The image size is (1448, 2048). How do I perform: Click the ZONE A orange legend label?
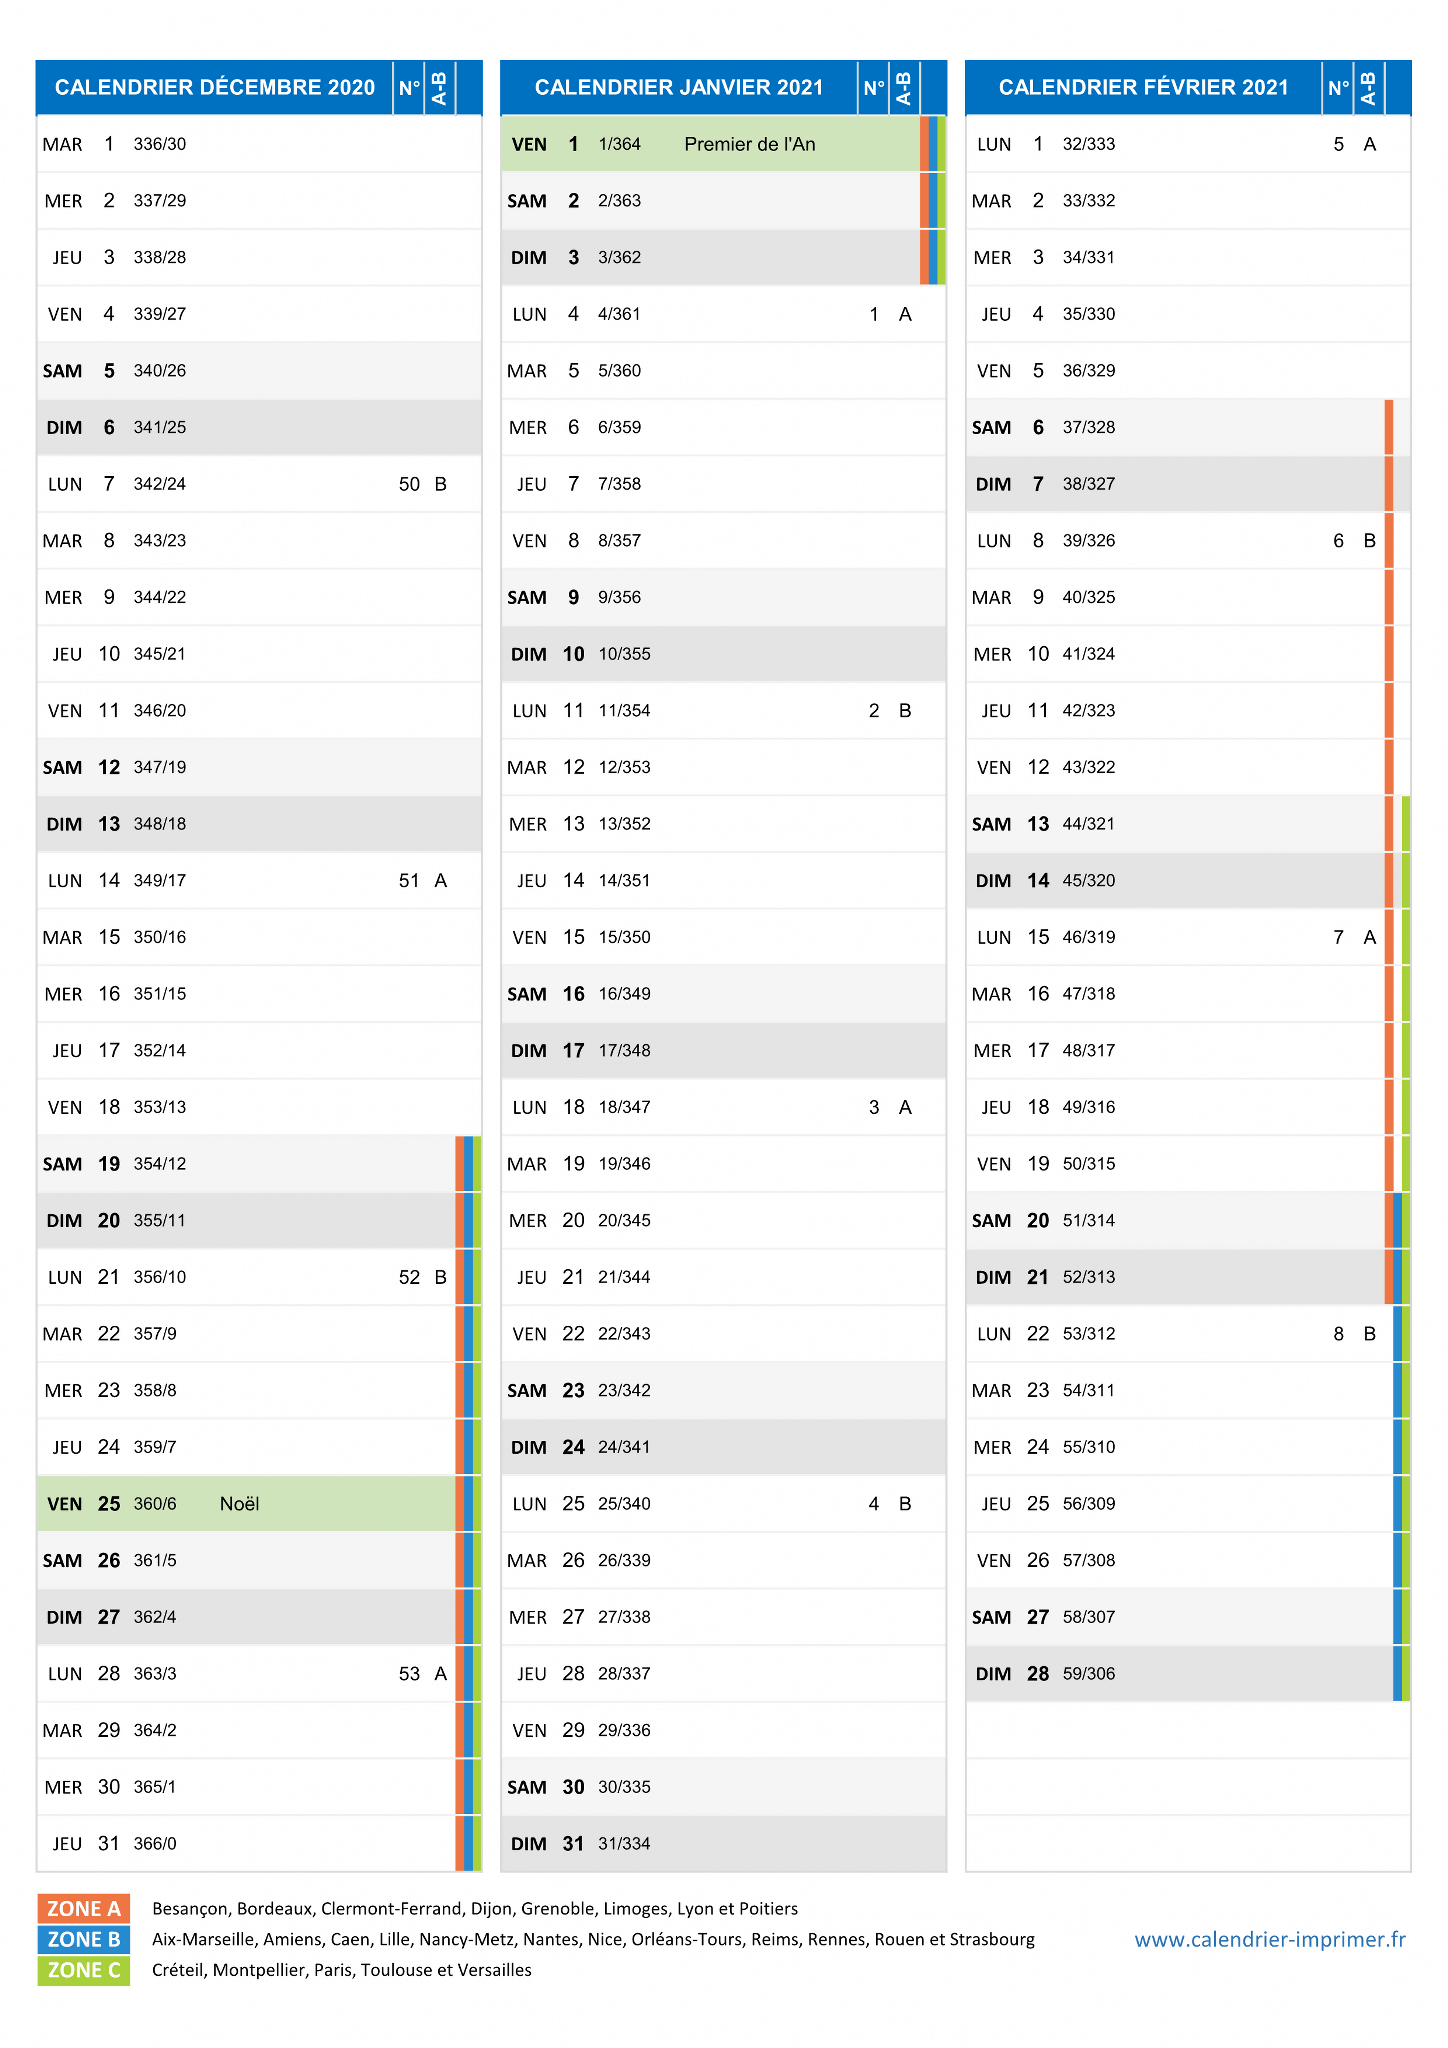click(x=84, y=1908)
